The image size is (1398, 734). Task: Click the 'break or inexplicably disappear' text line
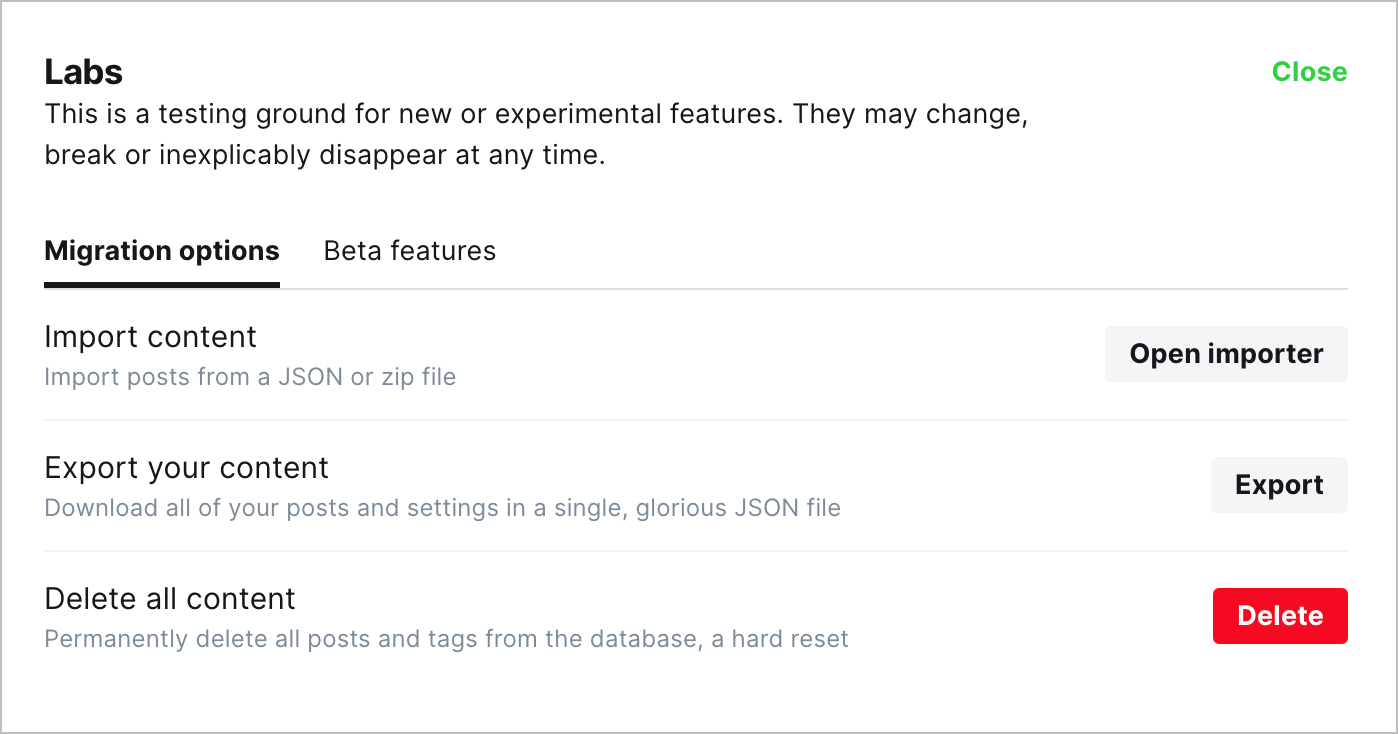click(x=325, y=156)
